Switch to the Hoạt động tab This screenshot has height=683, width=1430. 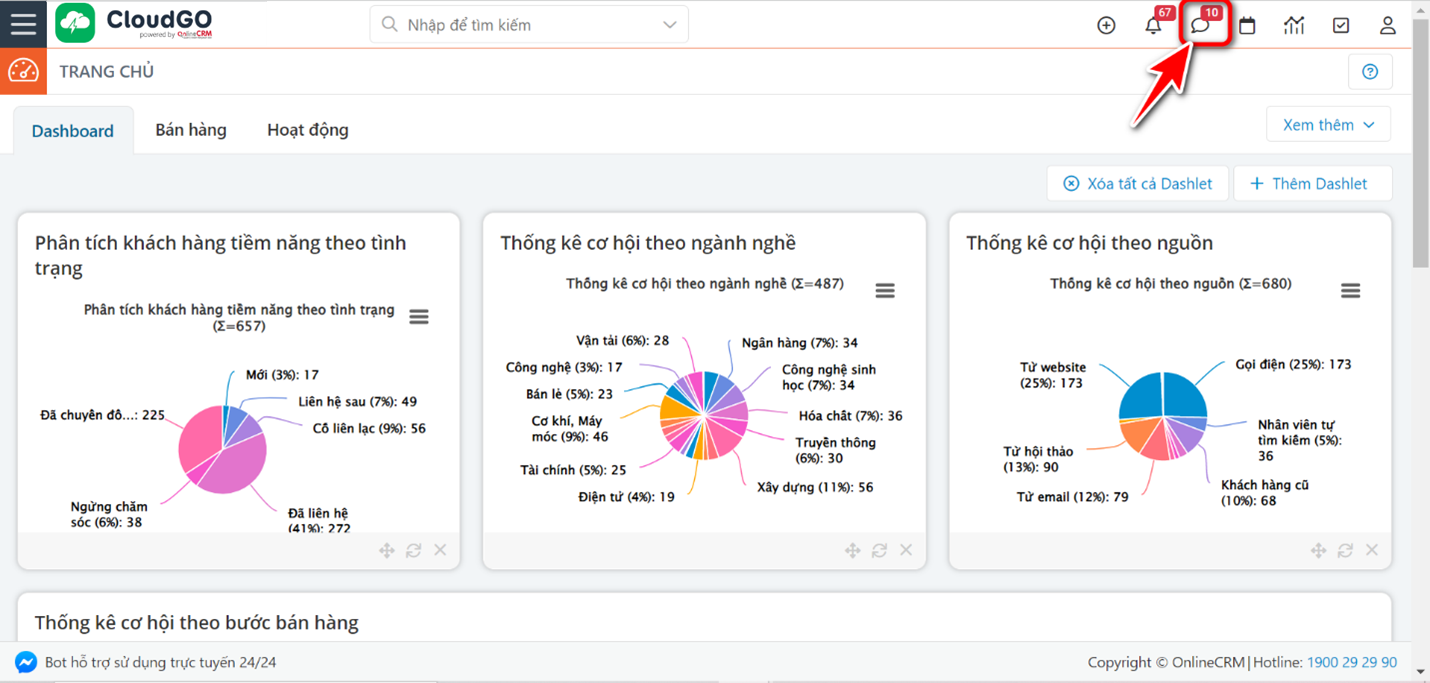coord(308,130)
